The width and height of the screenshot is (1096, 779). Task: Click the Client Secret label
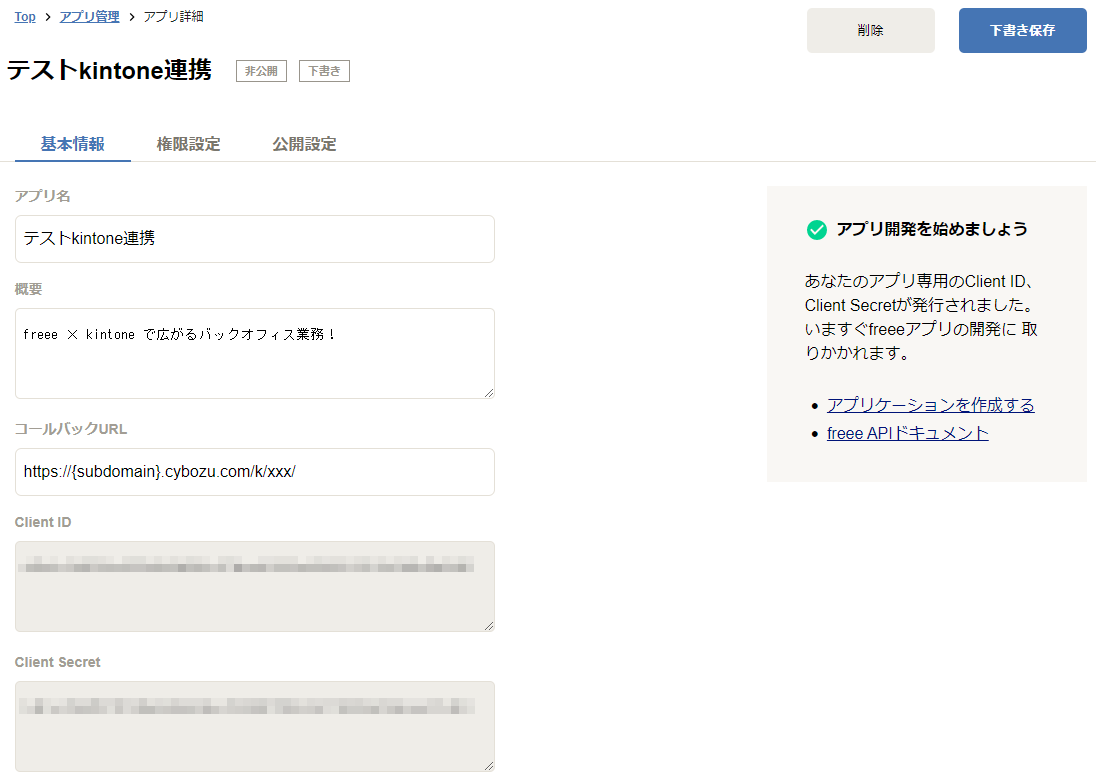(x=57, y=662)
